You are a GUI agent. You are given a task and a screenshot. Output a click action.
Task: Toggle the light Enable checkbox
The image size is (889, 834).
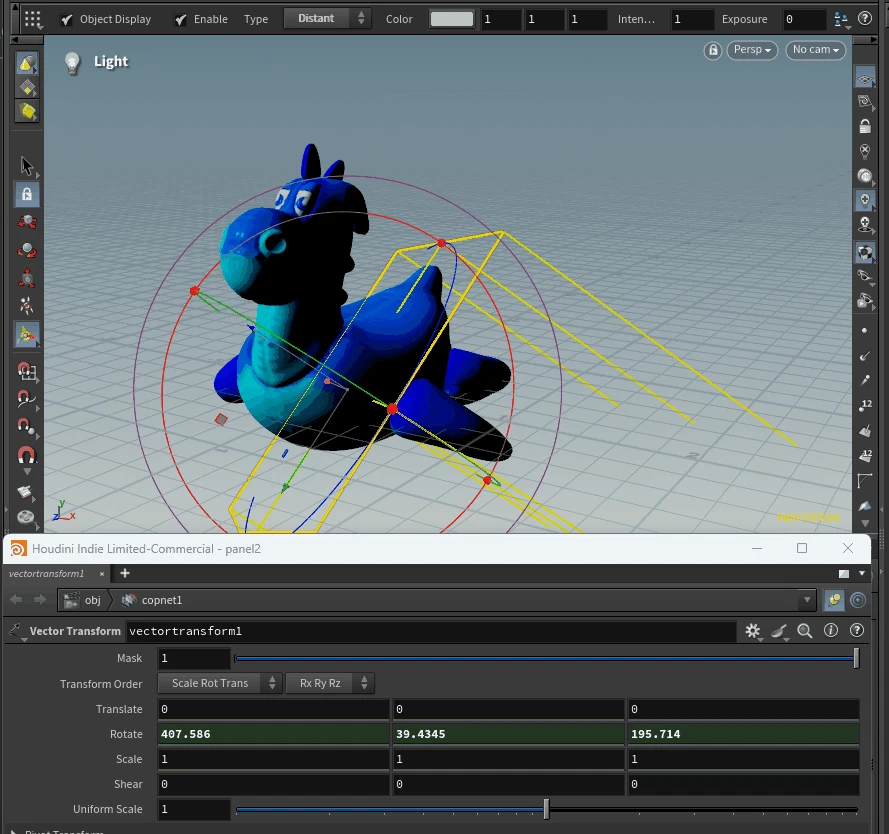pyautogui.click(x=180, y=20)
